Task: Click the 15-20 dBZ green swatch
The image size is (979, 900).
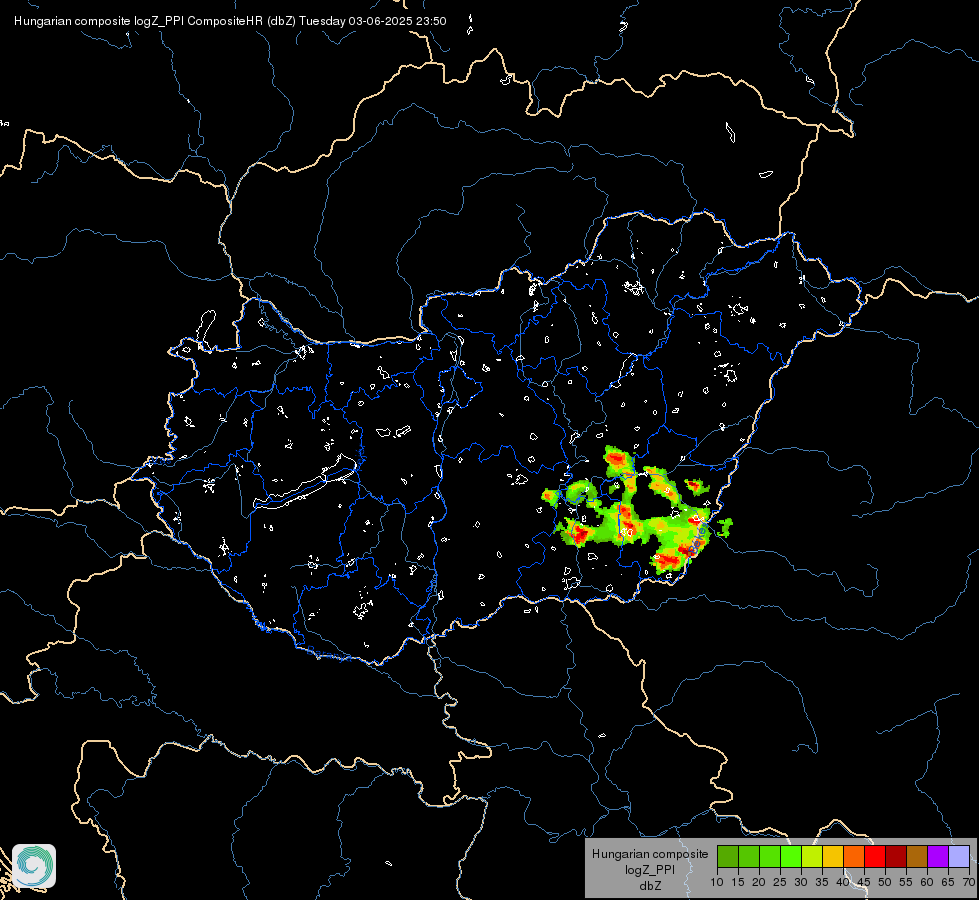Action: point(749,856)
